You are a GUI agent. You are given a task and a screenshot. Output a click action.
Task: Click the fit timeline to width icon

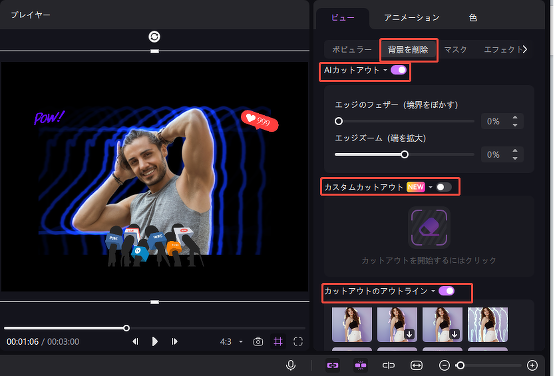[x=417, y=365]
